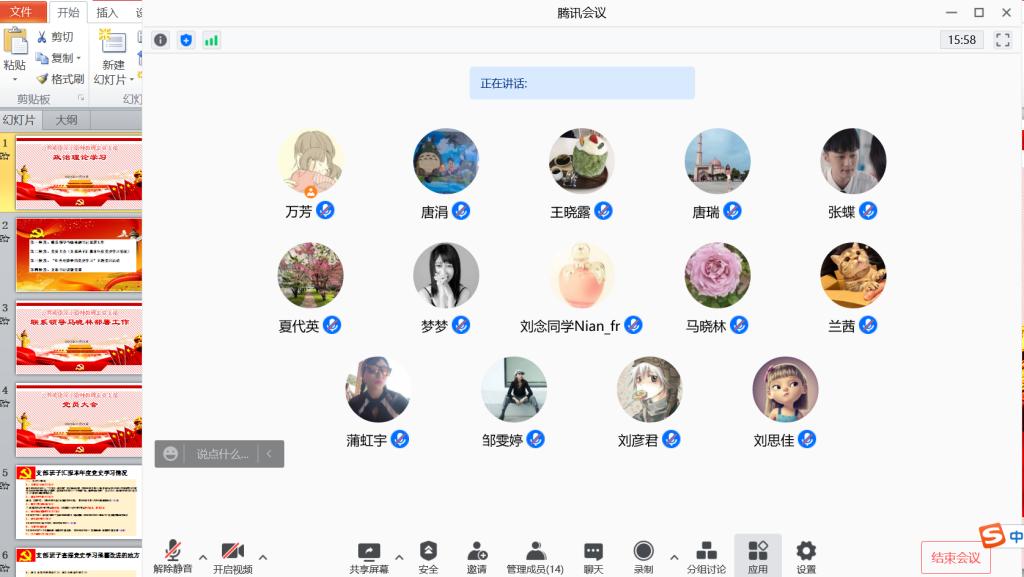Viewport: 1024px width, 577px height.
Task: Check the green network signal icon
Action: coord(211,40)
